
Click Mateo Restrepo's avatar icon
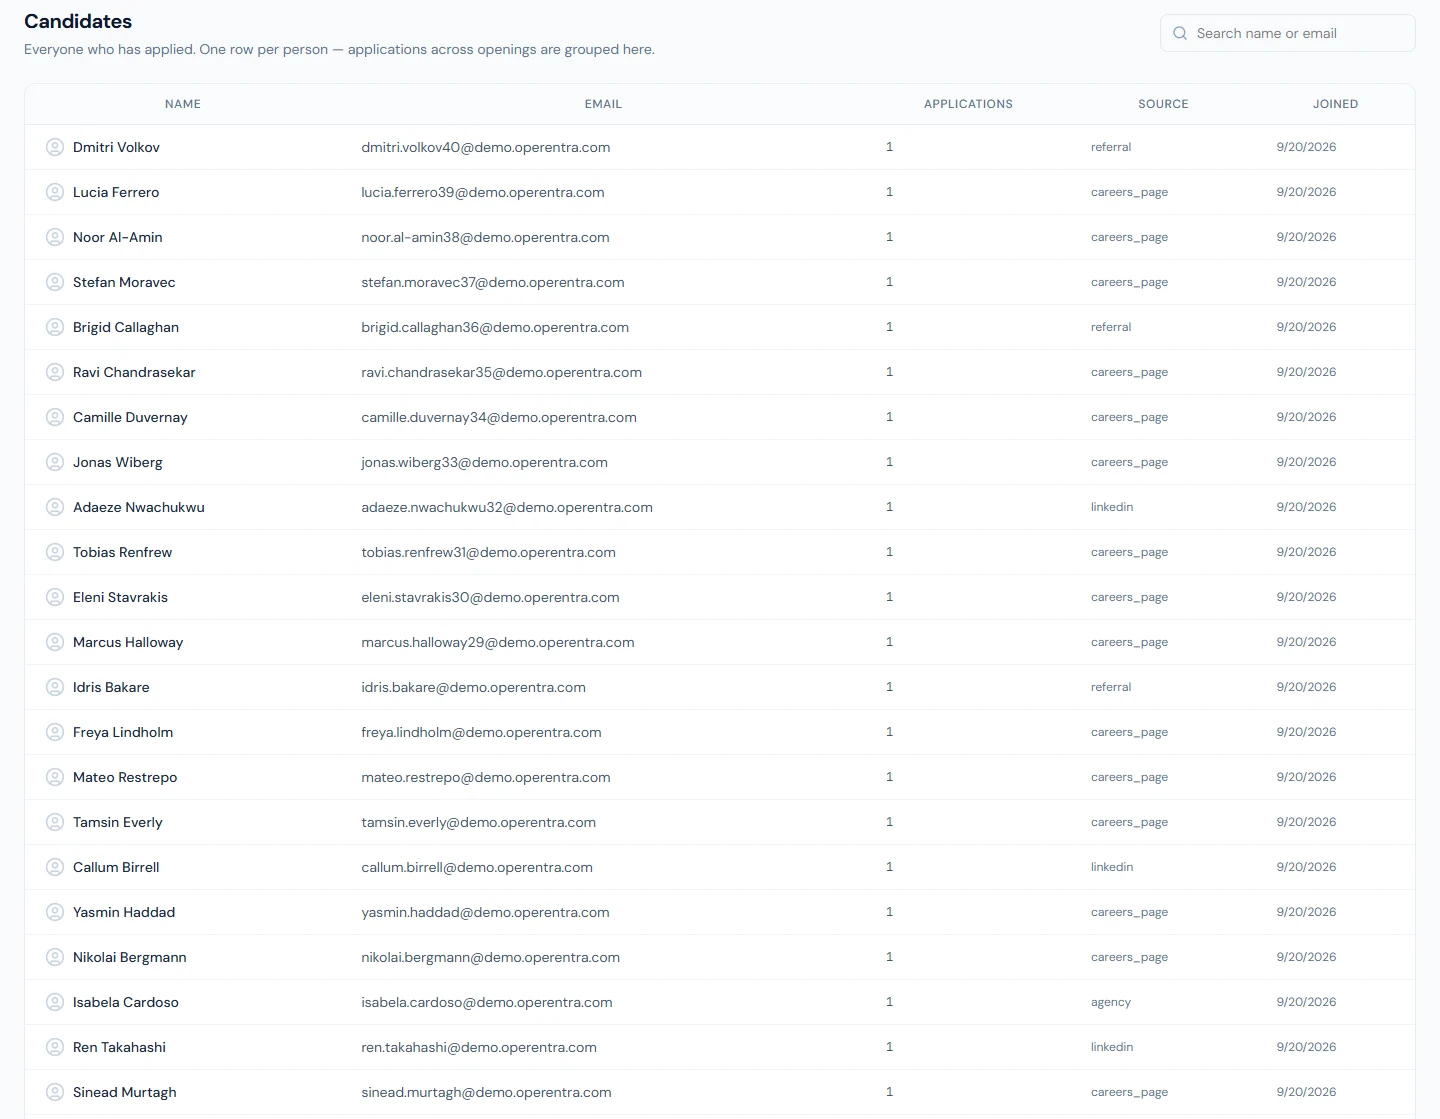click(55, 777)
